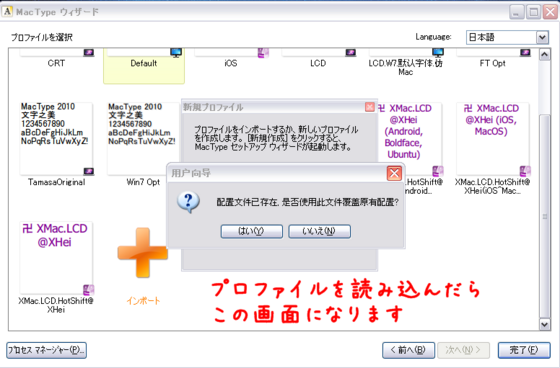Select the LCD.W7默认字体.仿Mac profile
Viewport: 560px width, 368px height.
[405, 67]
